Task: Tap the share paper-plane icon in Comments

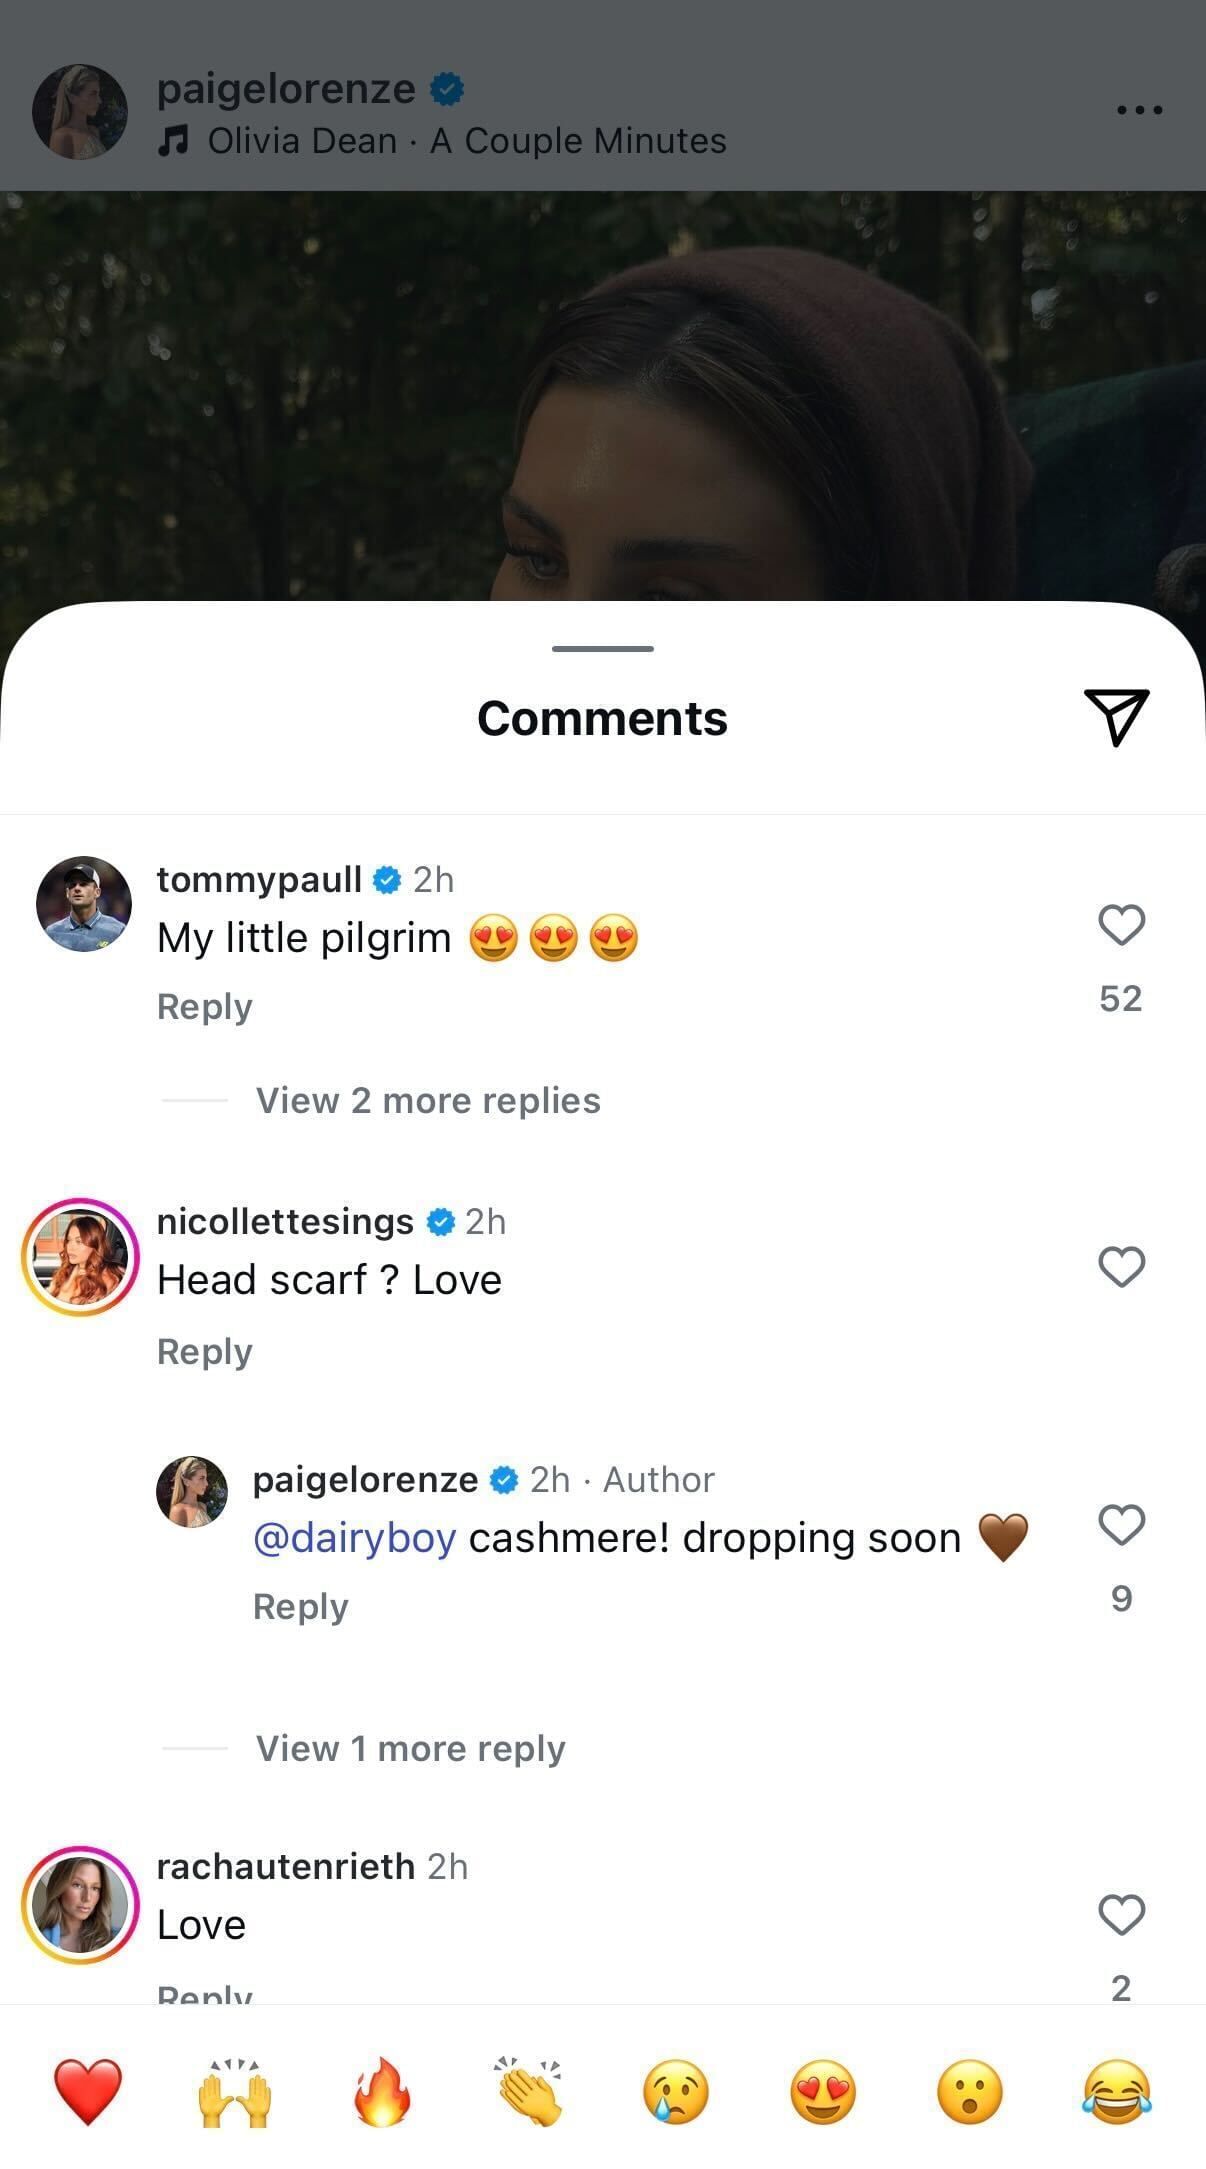Action: click(x=1116, y=717)
